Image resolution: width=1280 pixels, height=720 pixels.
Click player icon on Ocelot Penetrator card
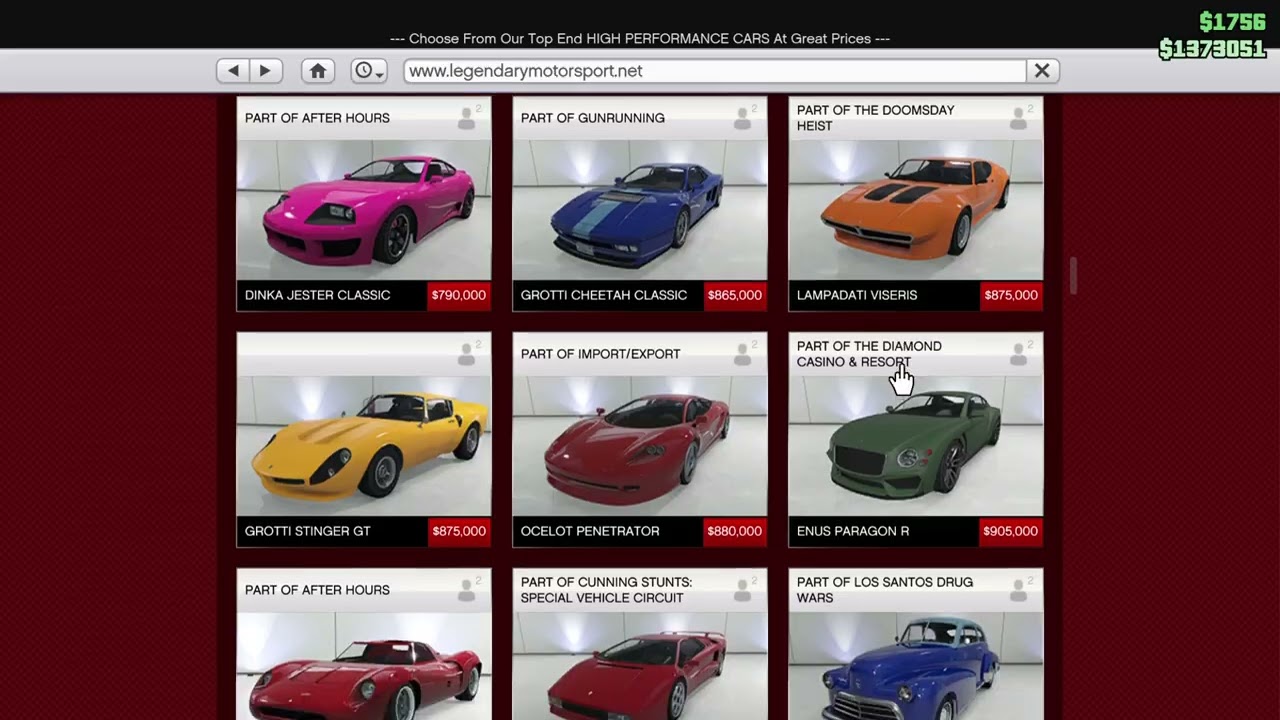(743, 354)
